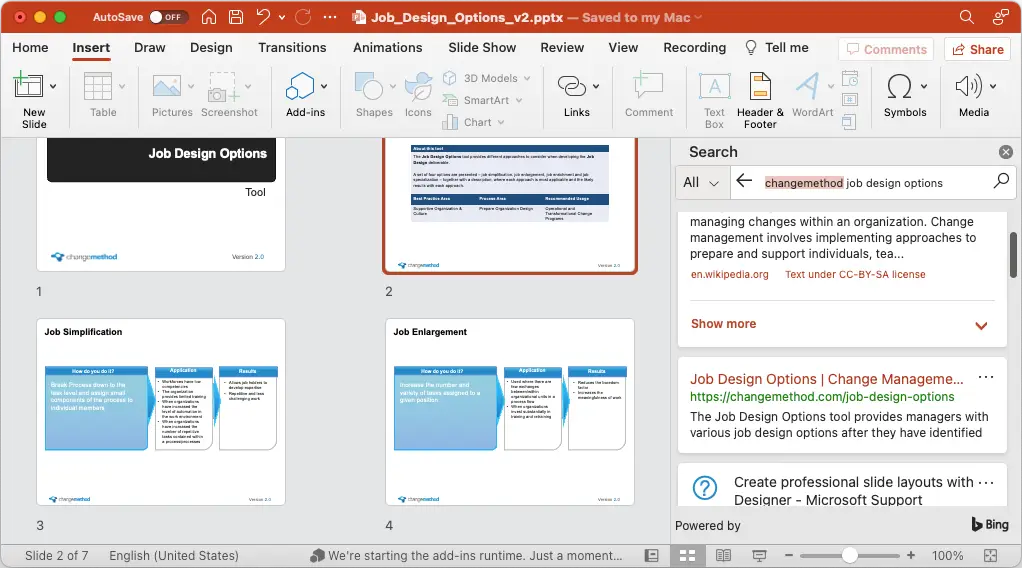Open the undo history dropdown arrow

tap(282, 18)
